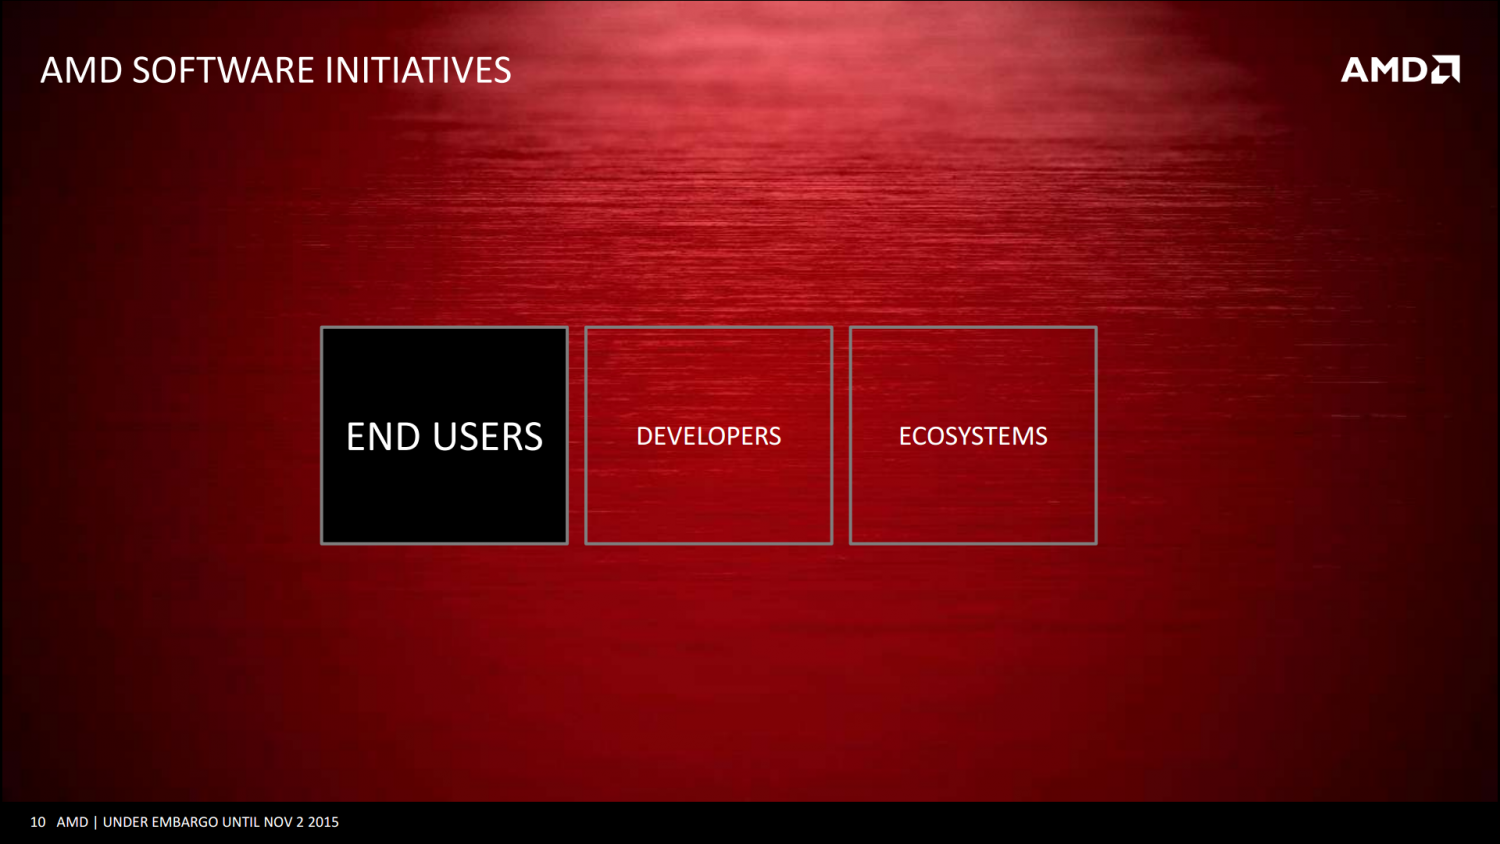Click the UNDER EMBARGO UNTIL NOV 2 2015 footer

(x=221, y=822)
